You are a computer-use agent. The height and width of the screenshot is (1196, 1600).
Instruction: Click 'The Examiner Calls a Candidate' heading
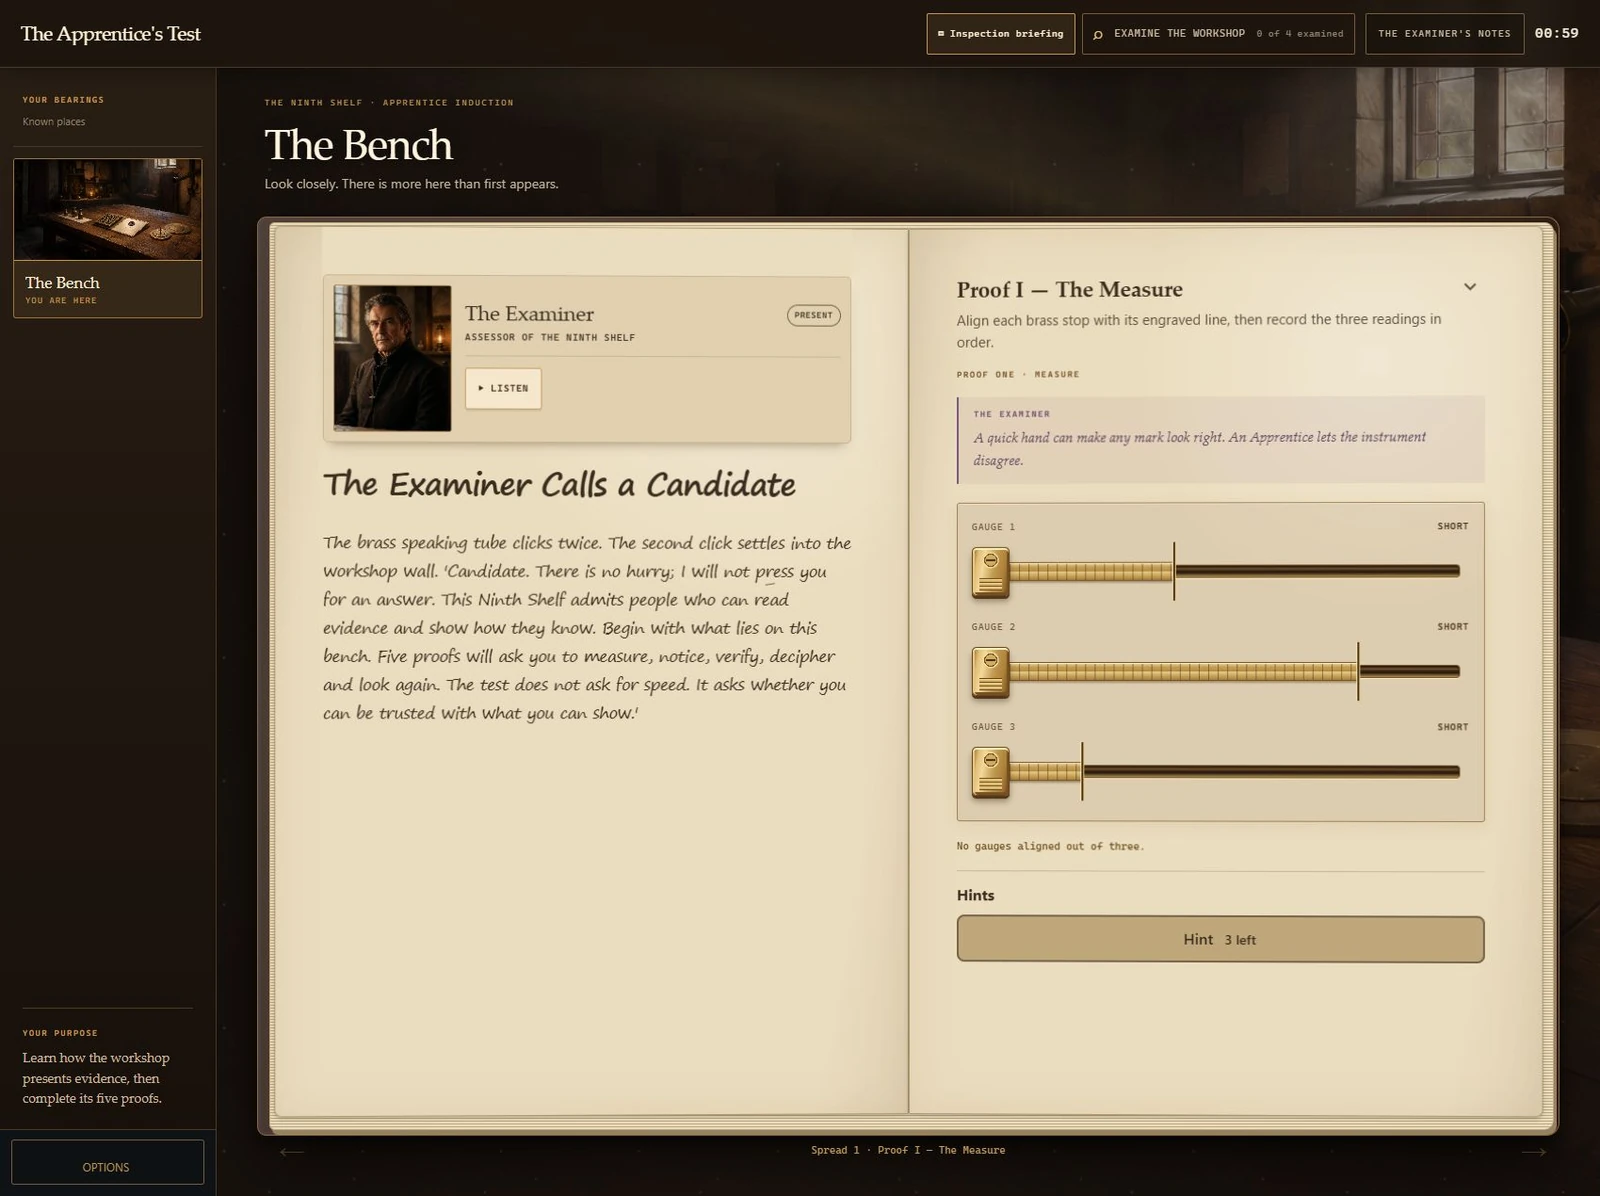click(559, 485)
